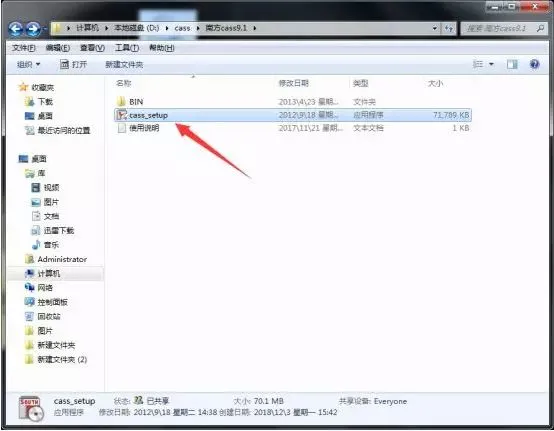
Task: Select 本地磁盘 (D:) in the address path
Action: pos(136,28)
